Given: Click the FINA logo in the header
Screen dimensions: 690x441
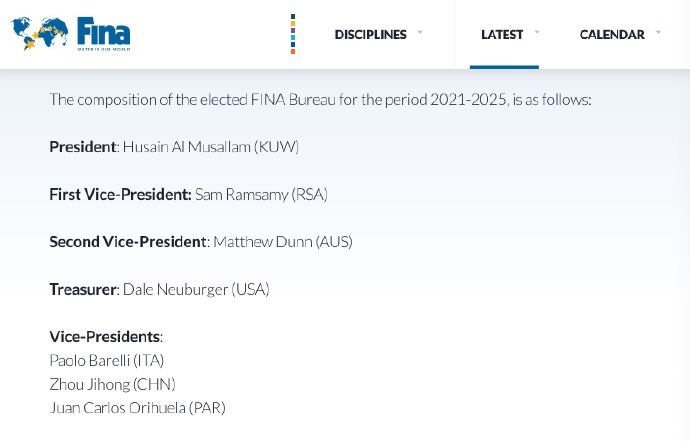Looking at the screenshot, I should [71, 33].
